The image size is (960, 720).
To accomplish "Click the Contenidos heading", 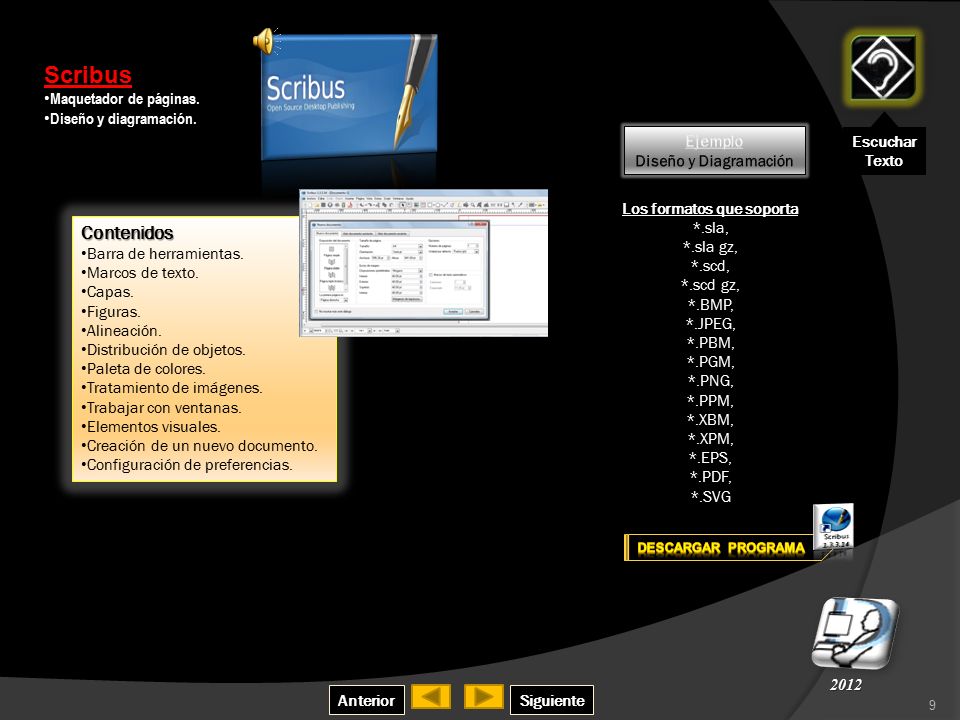I will click(127, 233).
